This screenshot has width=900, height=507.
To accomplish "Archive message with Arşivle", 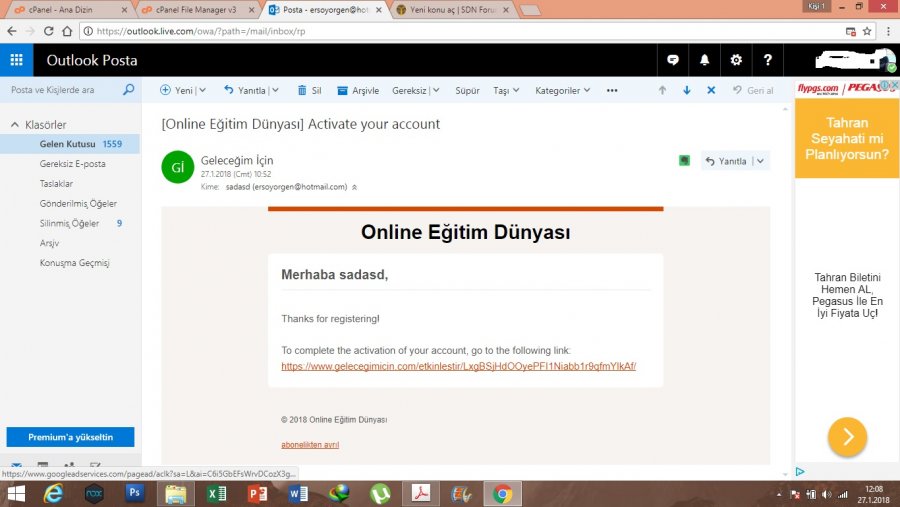I will [x=358, y=90].
